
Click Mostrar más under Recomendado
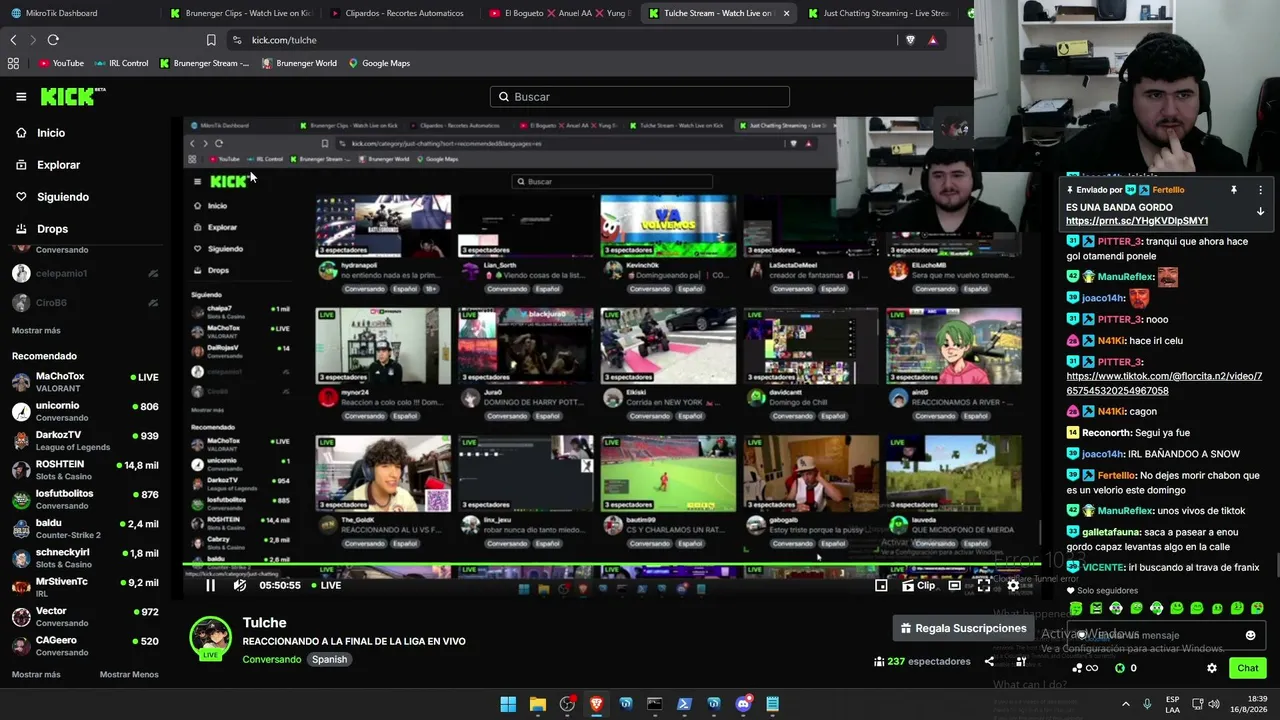(x=36, y=674)
